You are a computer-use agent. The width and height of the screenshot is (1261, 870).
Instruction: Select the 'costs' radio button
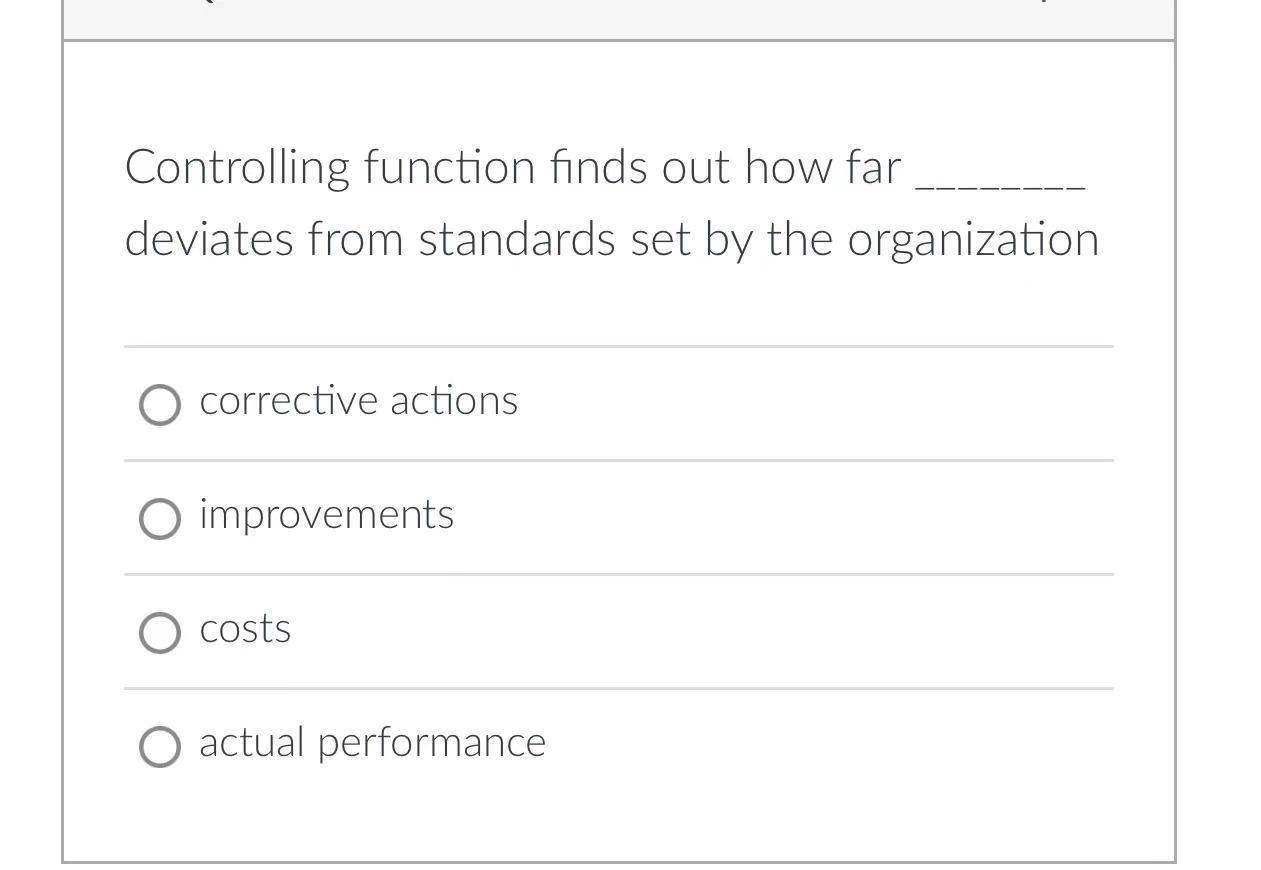(159, 632)
